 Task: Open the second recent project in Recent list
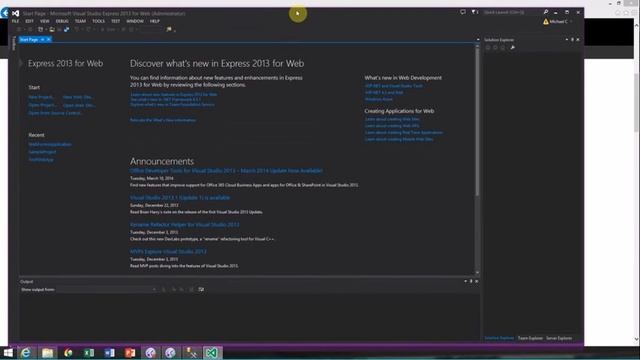click(x=42, y=152)
